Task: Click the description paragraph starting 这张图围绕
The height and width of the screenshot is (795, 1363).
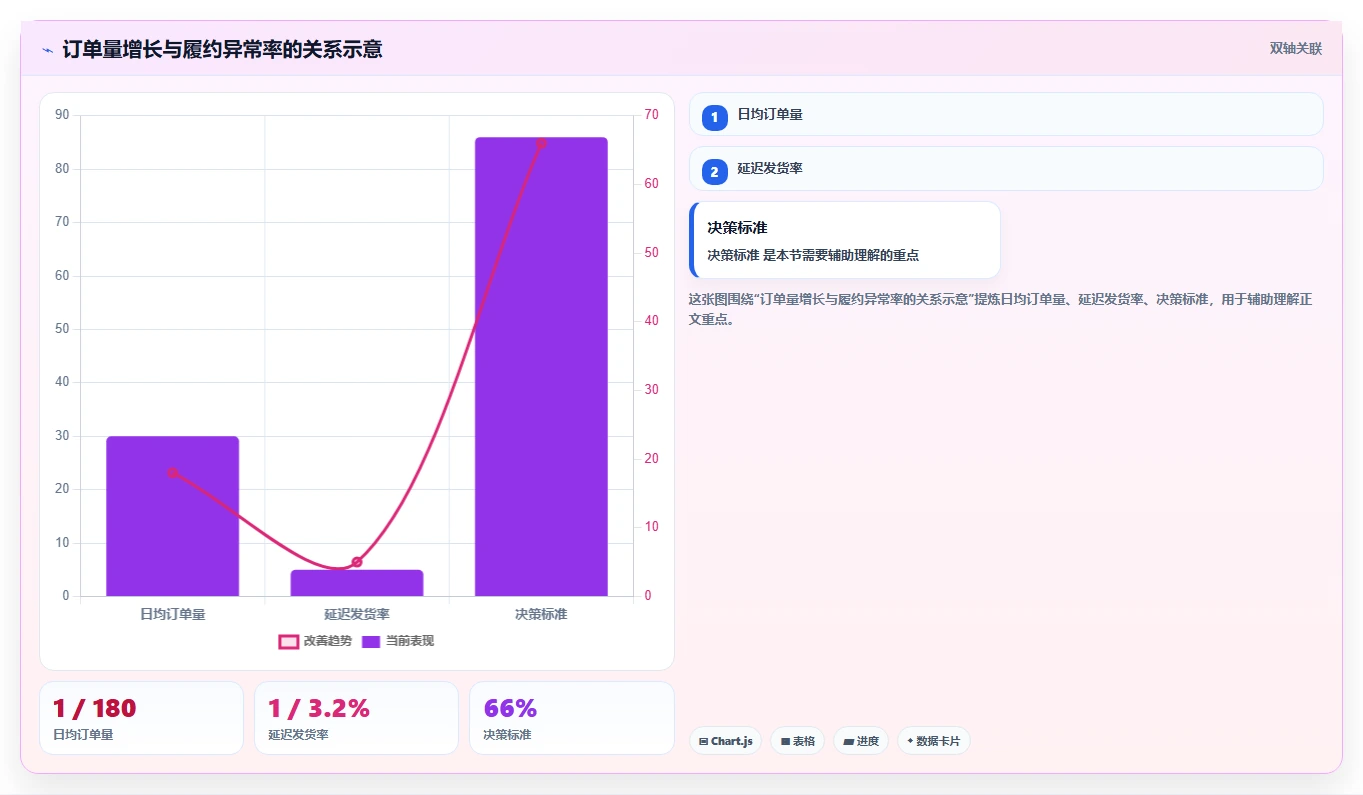Action: (x=1000, y=309)
